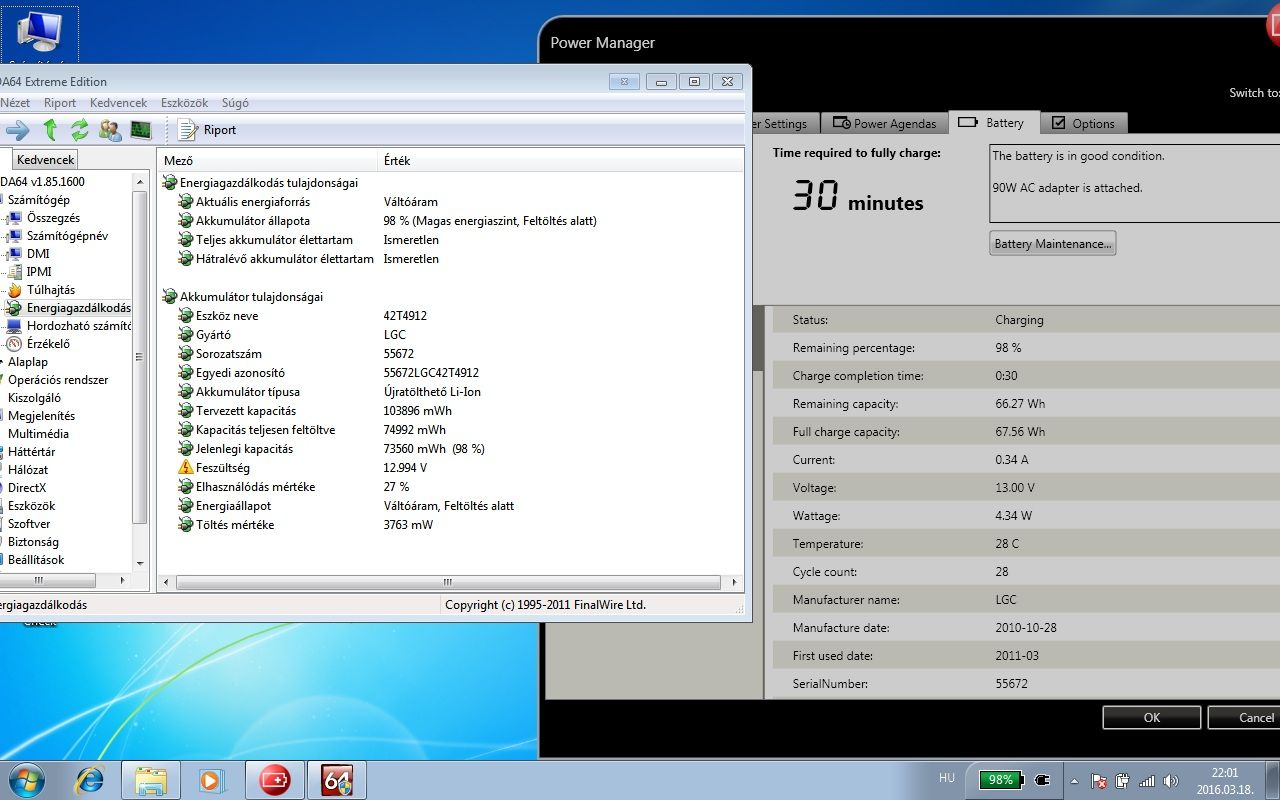The height and width of the screenshot is (800, 1280).
Task: Click the network signal tray icon
Action: pyautogui.click(x=1147, y=781)
